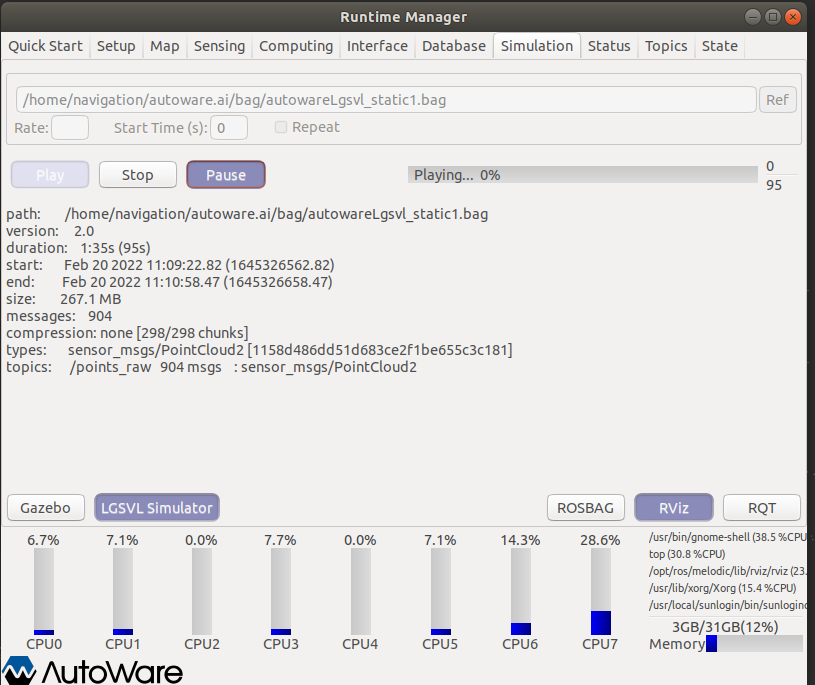
Task: Click the Memory usage bar
Action: [x=754, y=643]
